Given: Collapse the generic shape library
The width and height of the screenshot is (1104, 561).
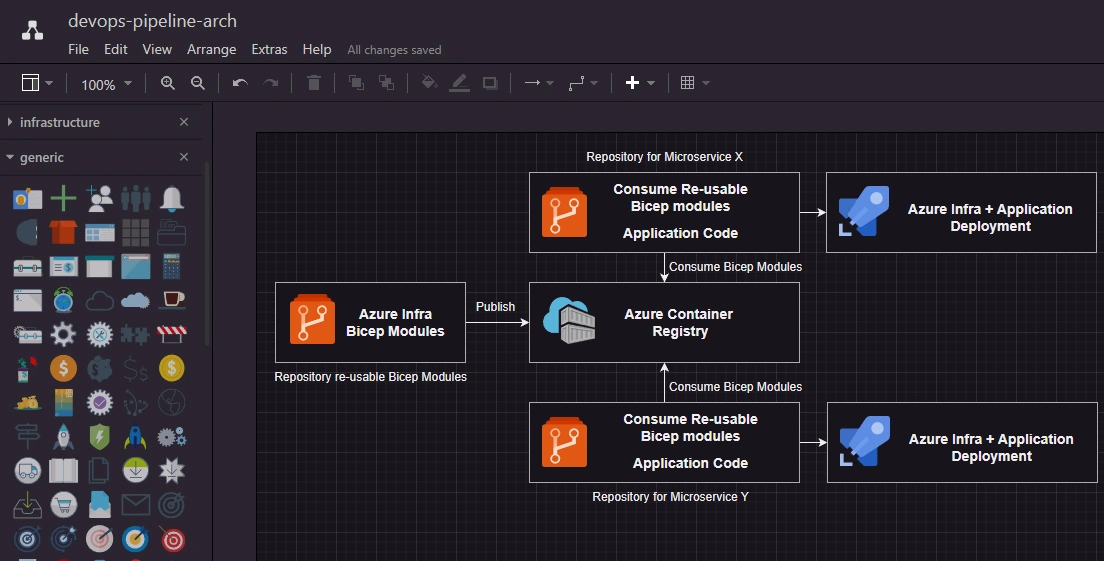Looking at the screenshot, I should (x=10, y=158).
